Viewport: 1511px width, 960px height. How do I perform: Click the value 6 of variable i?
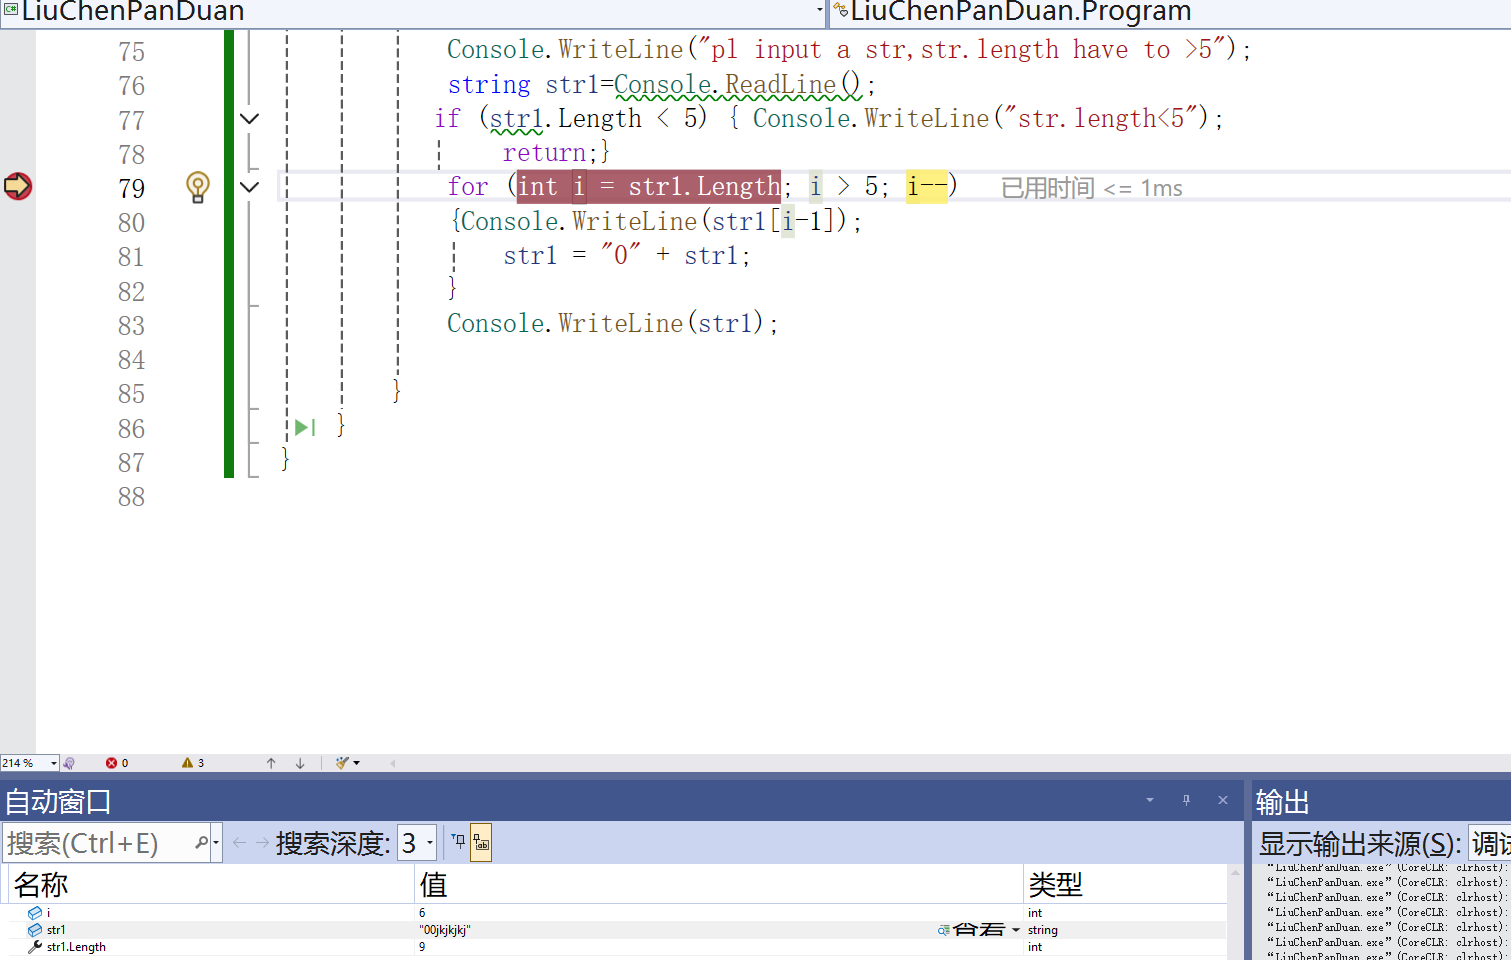point(422,913)
